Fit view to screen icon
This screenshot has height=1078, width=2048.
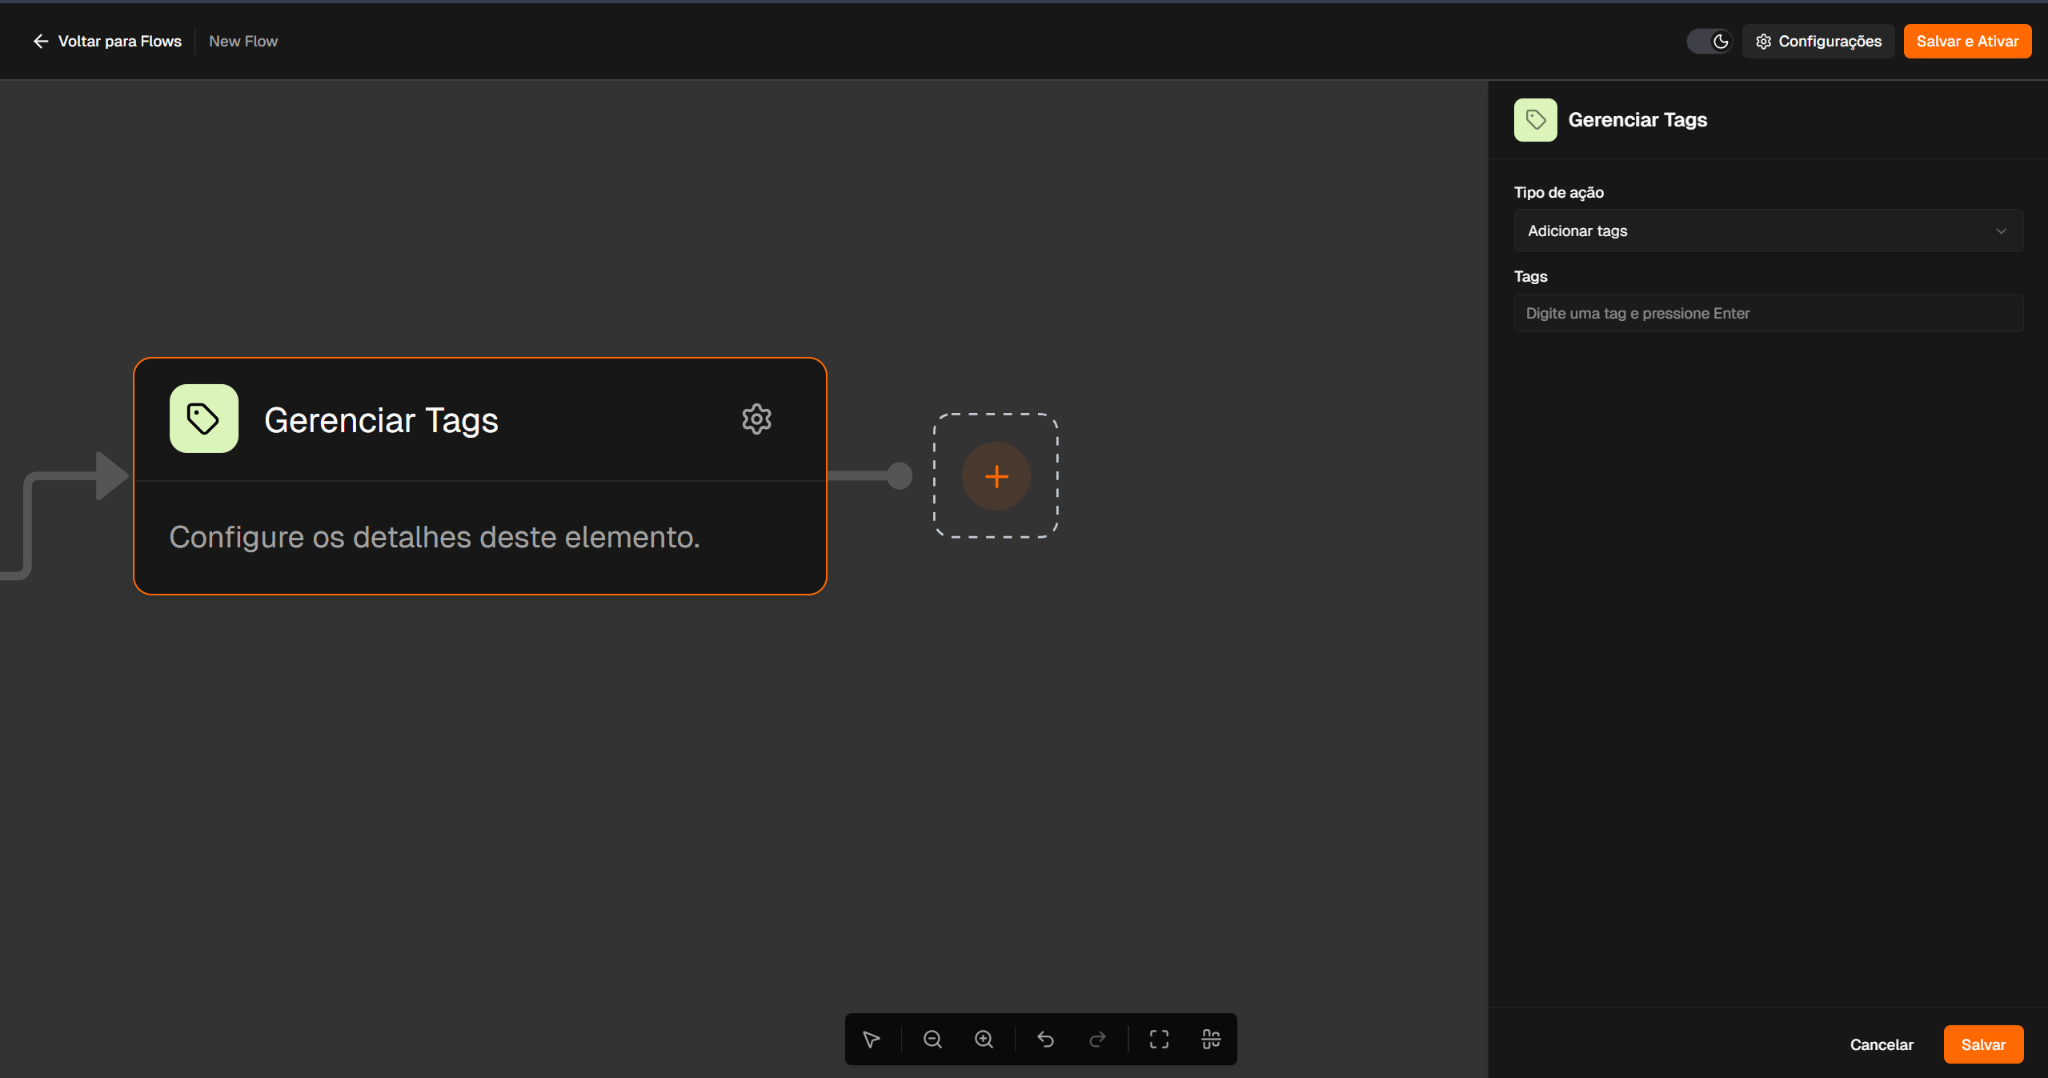[x=1159, y=1039]
